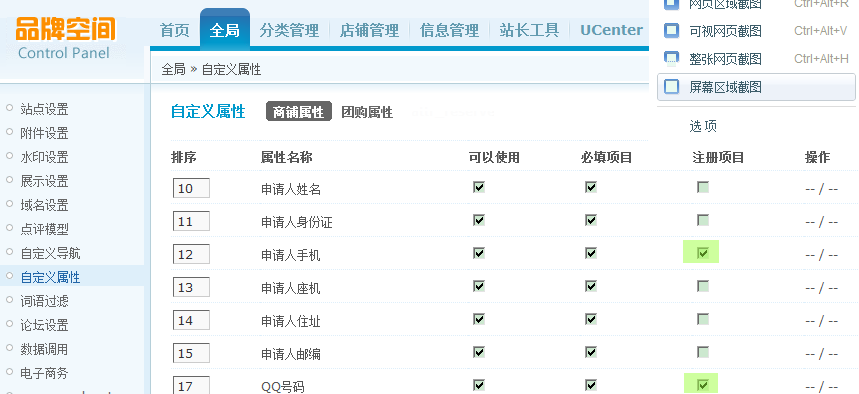Enable 注册项目 for 申请人座机
The image size is (859, 394).
point(703,286)
